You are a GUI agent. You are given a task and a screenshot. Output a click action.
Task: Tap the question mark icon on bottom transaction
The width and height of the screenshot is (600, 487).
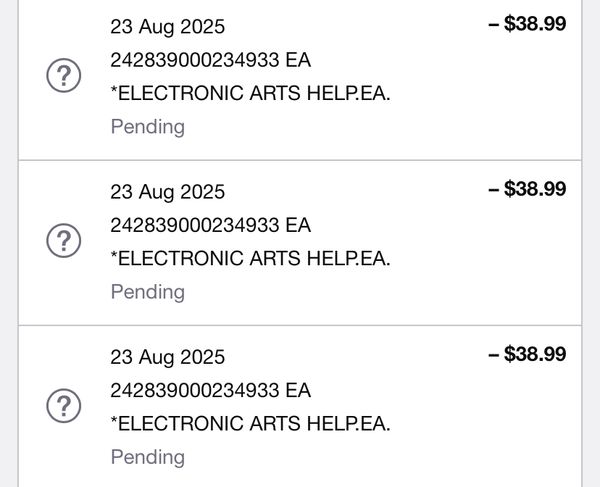coord(64,406)
